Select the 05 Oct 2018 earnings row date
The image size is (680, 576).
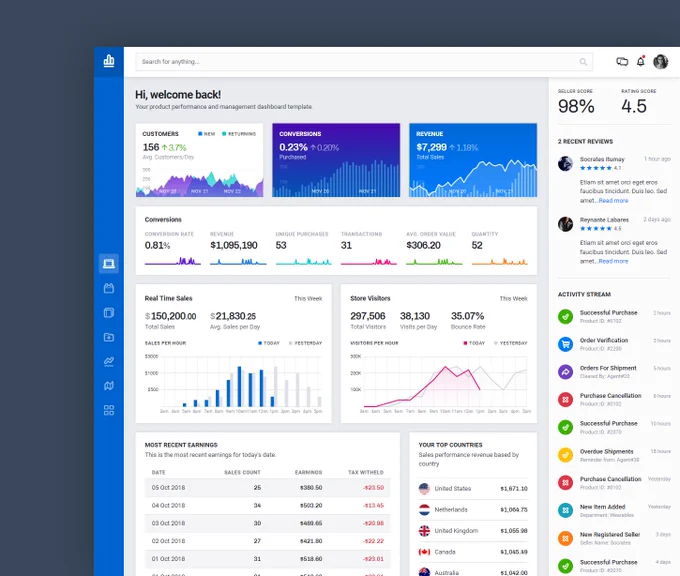click(x=168, y=488)
